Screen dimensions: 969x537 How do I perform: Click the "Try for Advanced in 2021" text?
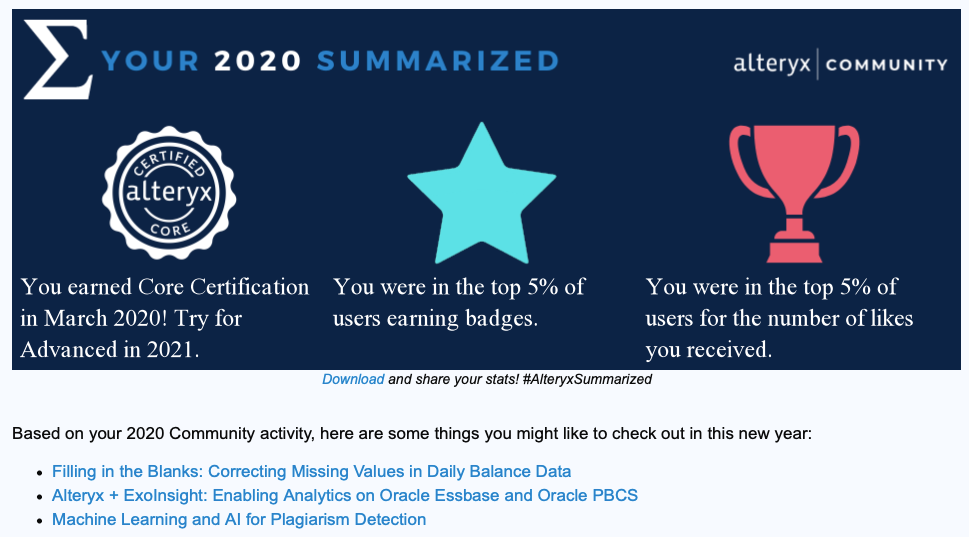[x=130, y=335]
